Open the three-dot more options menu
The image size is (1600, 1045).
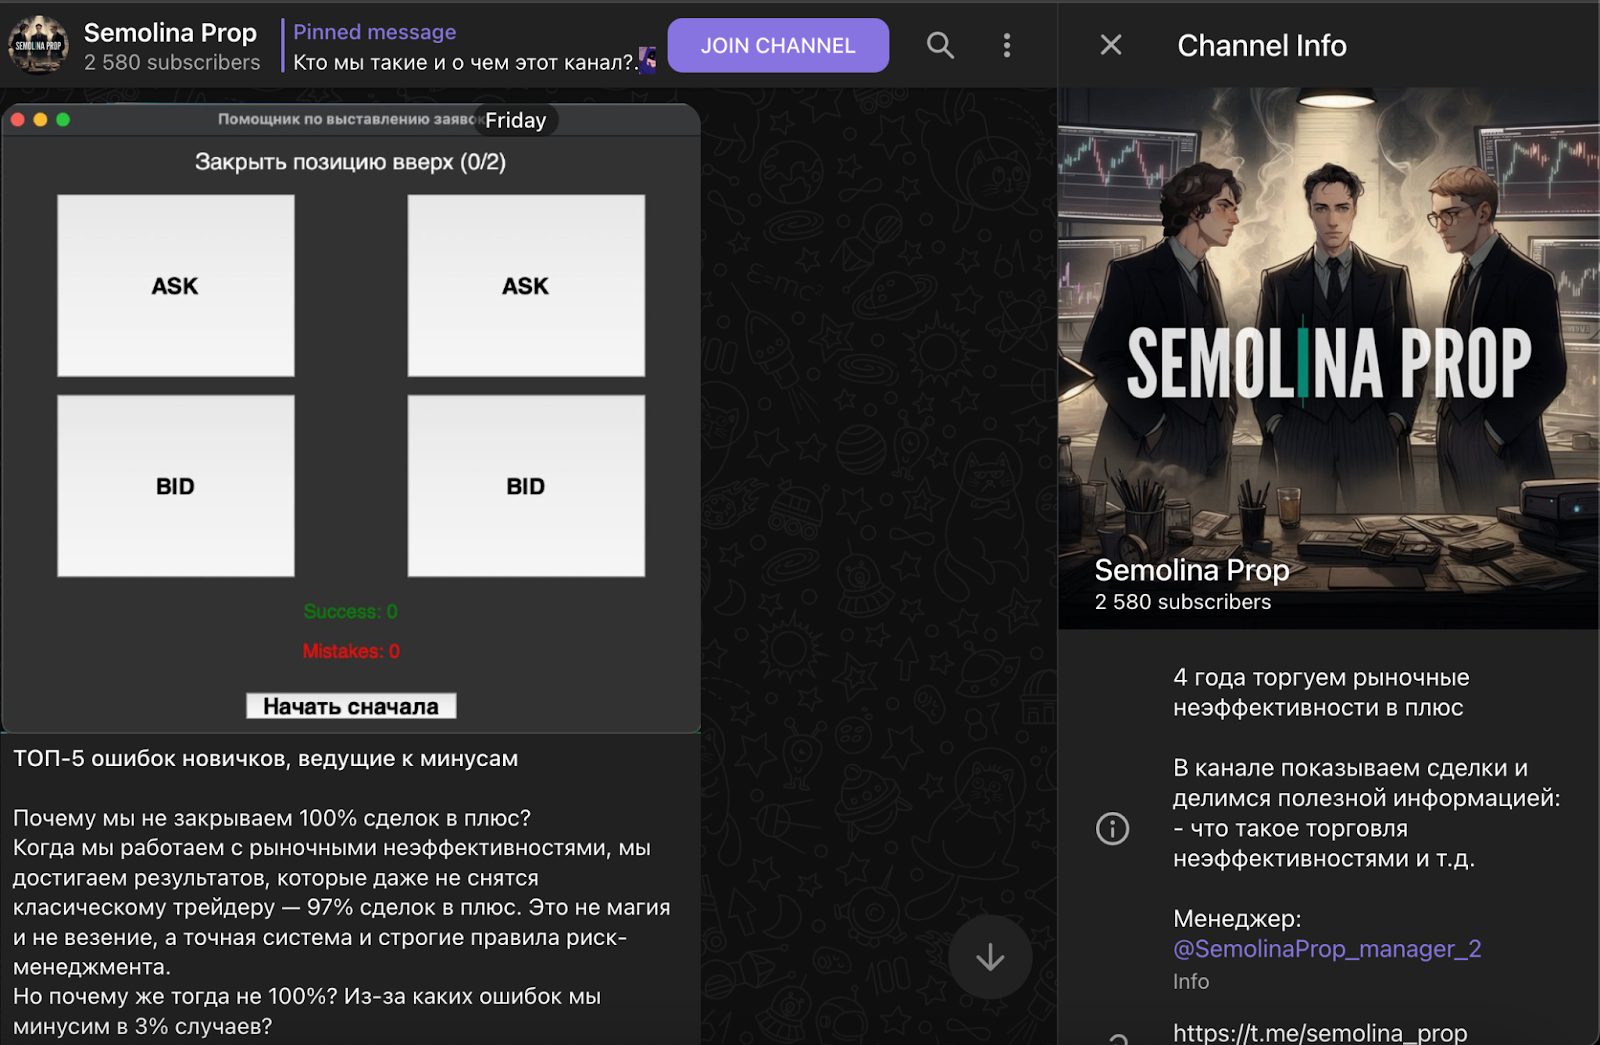click(x=1006, y=45)
